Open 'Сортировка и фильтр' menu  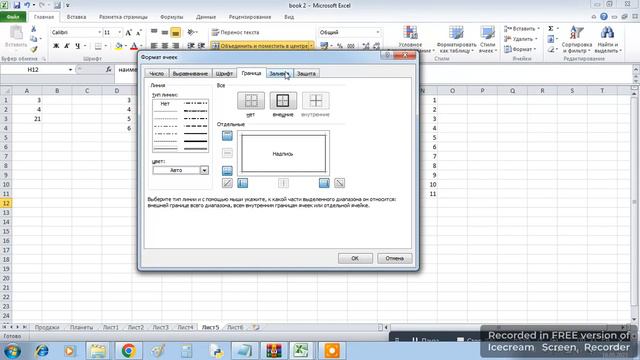coord(577,39)
